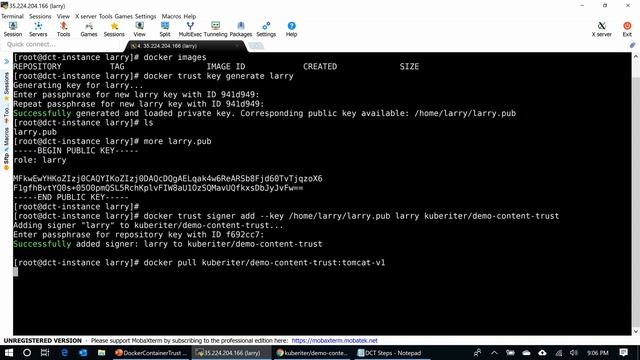Open the Macros vertical sidebar tab
The image size is (640, 360).
(x=7, y=138)
